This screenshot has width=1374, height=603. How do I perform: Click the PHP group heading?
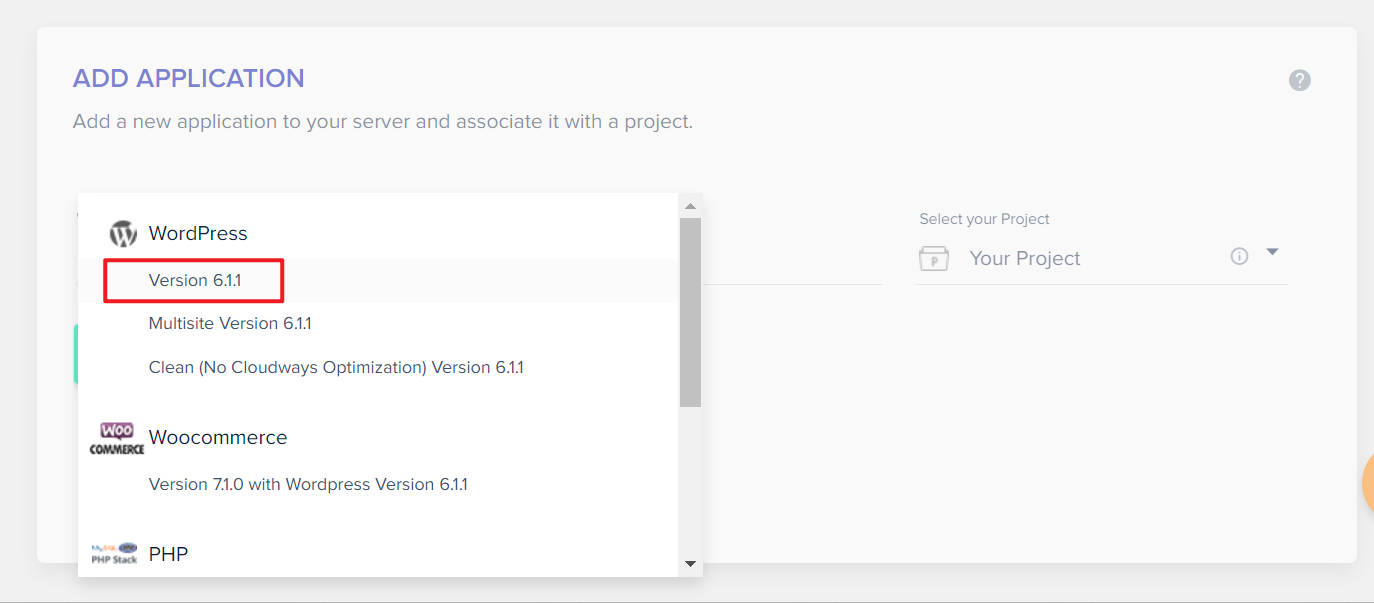coord(168,554)
